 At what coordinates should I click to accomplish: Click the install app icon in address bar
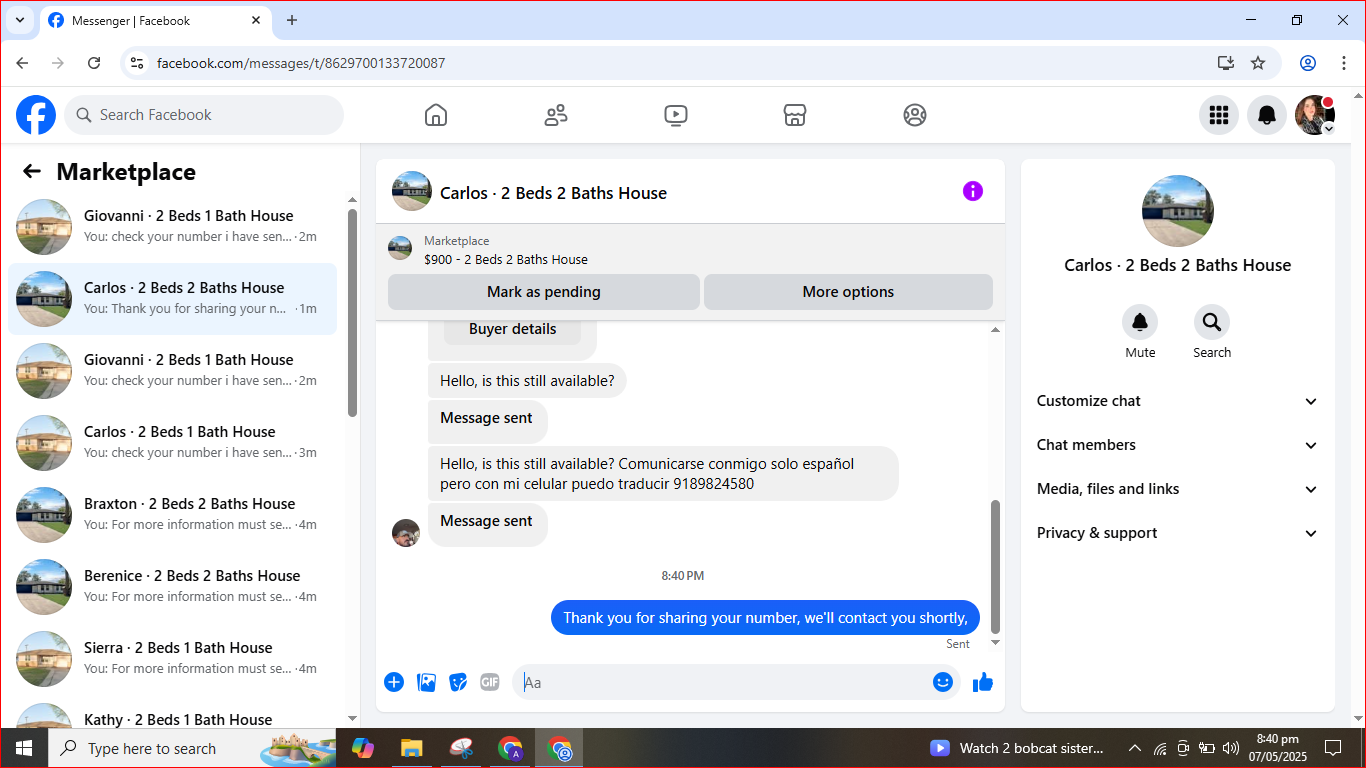coord(1226,63)
